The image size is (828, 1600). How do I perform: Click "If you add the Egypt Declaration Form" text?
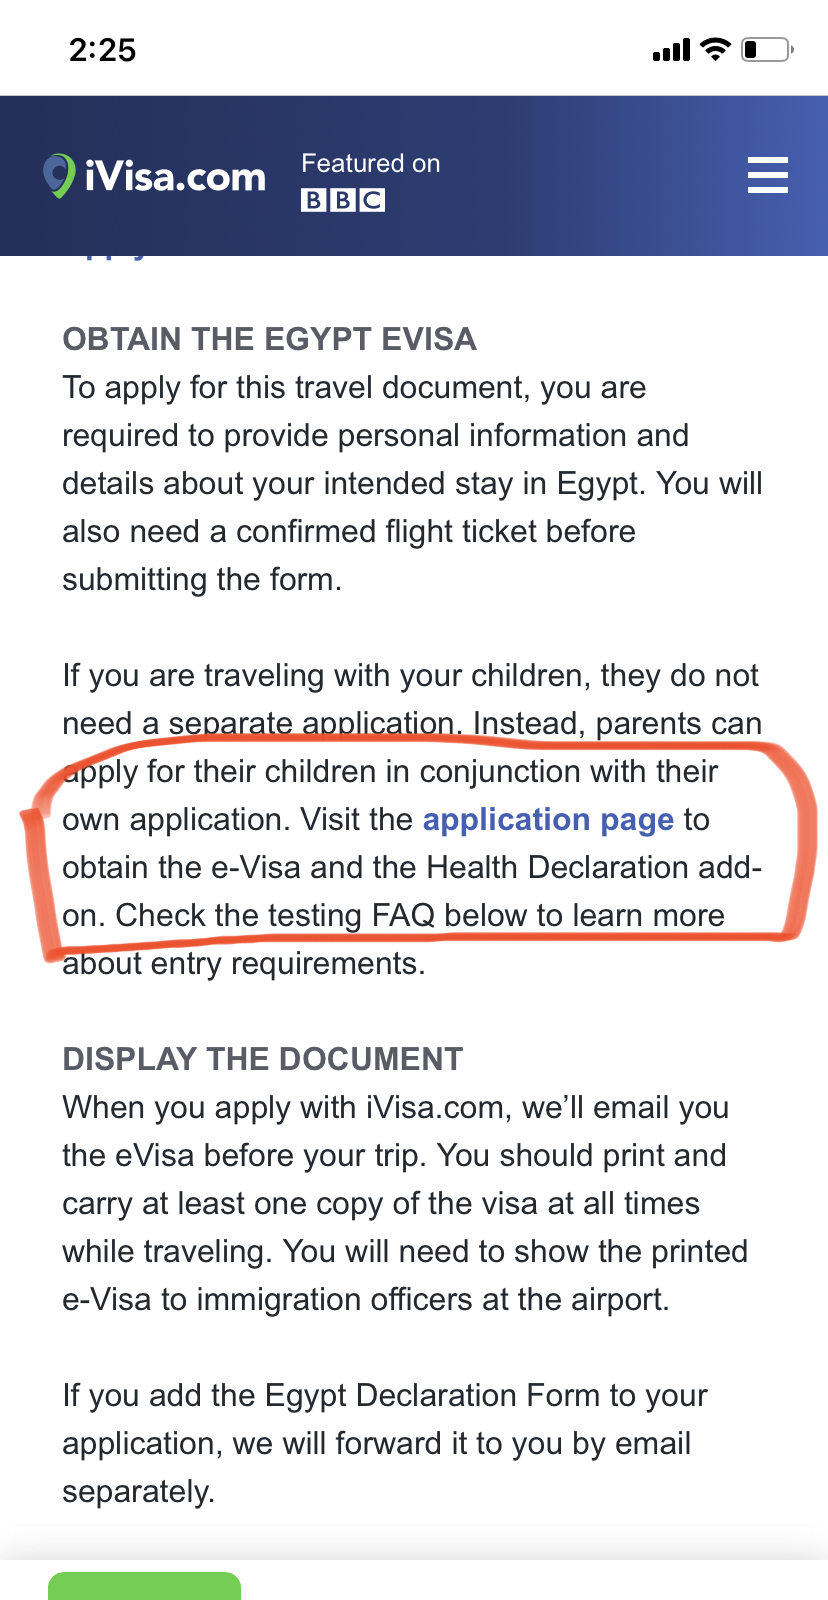point(385,1396)
